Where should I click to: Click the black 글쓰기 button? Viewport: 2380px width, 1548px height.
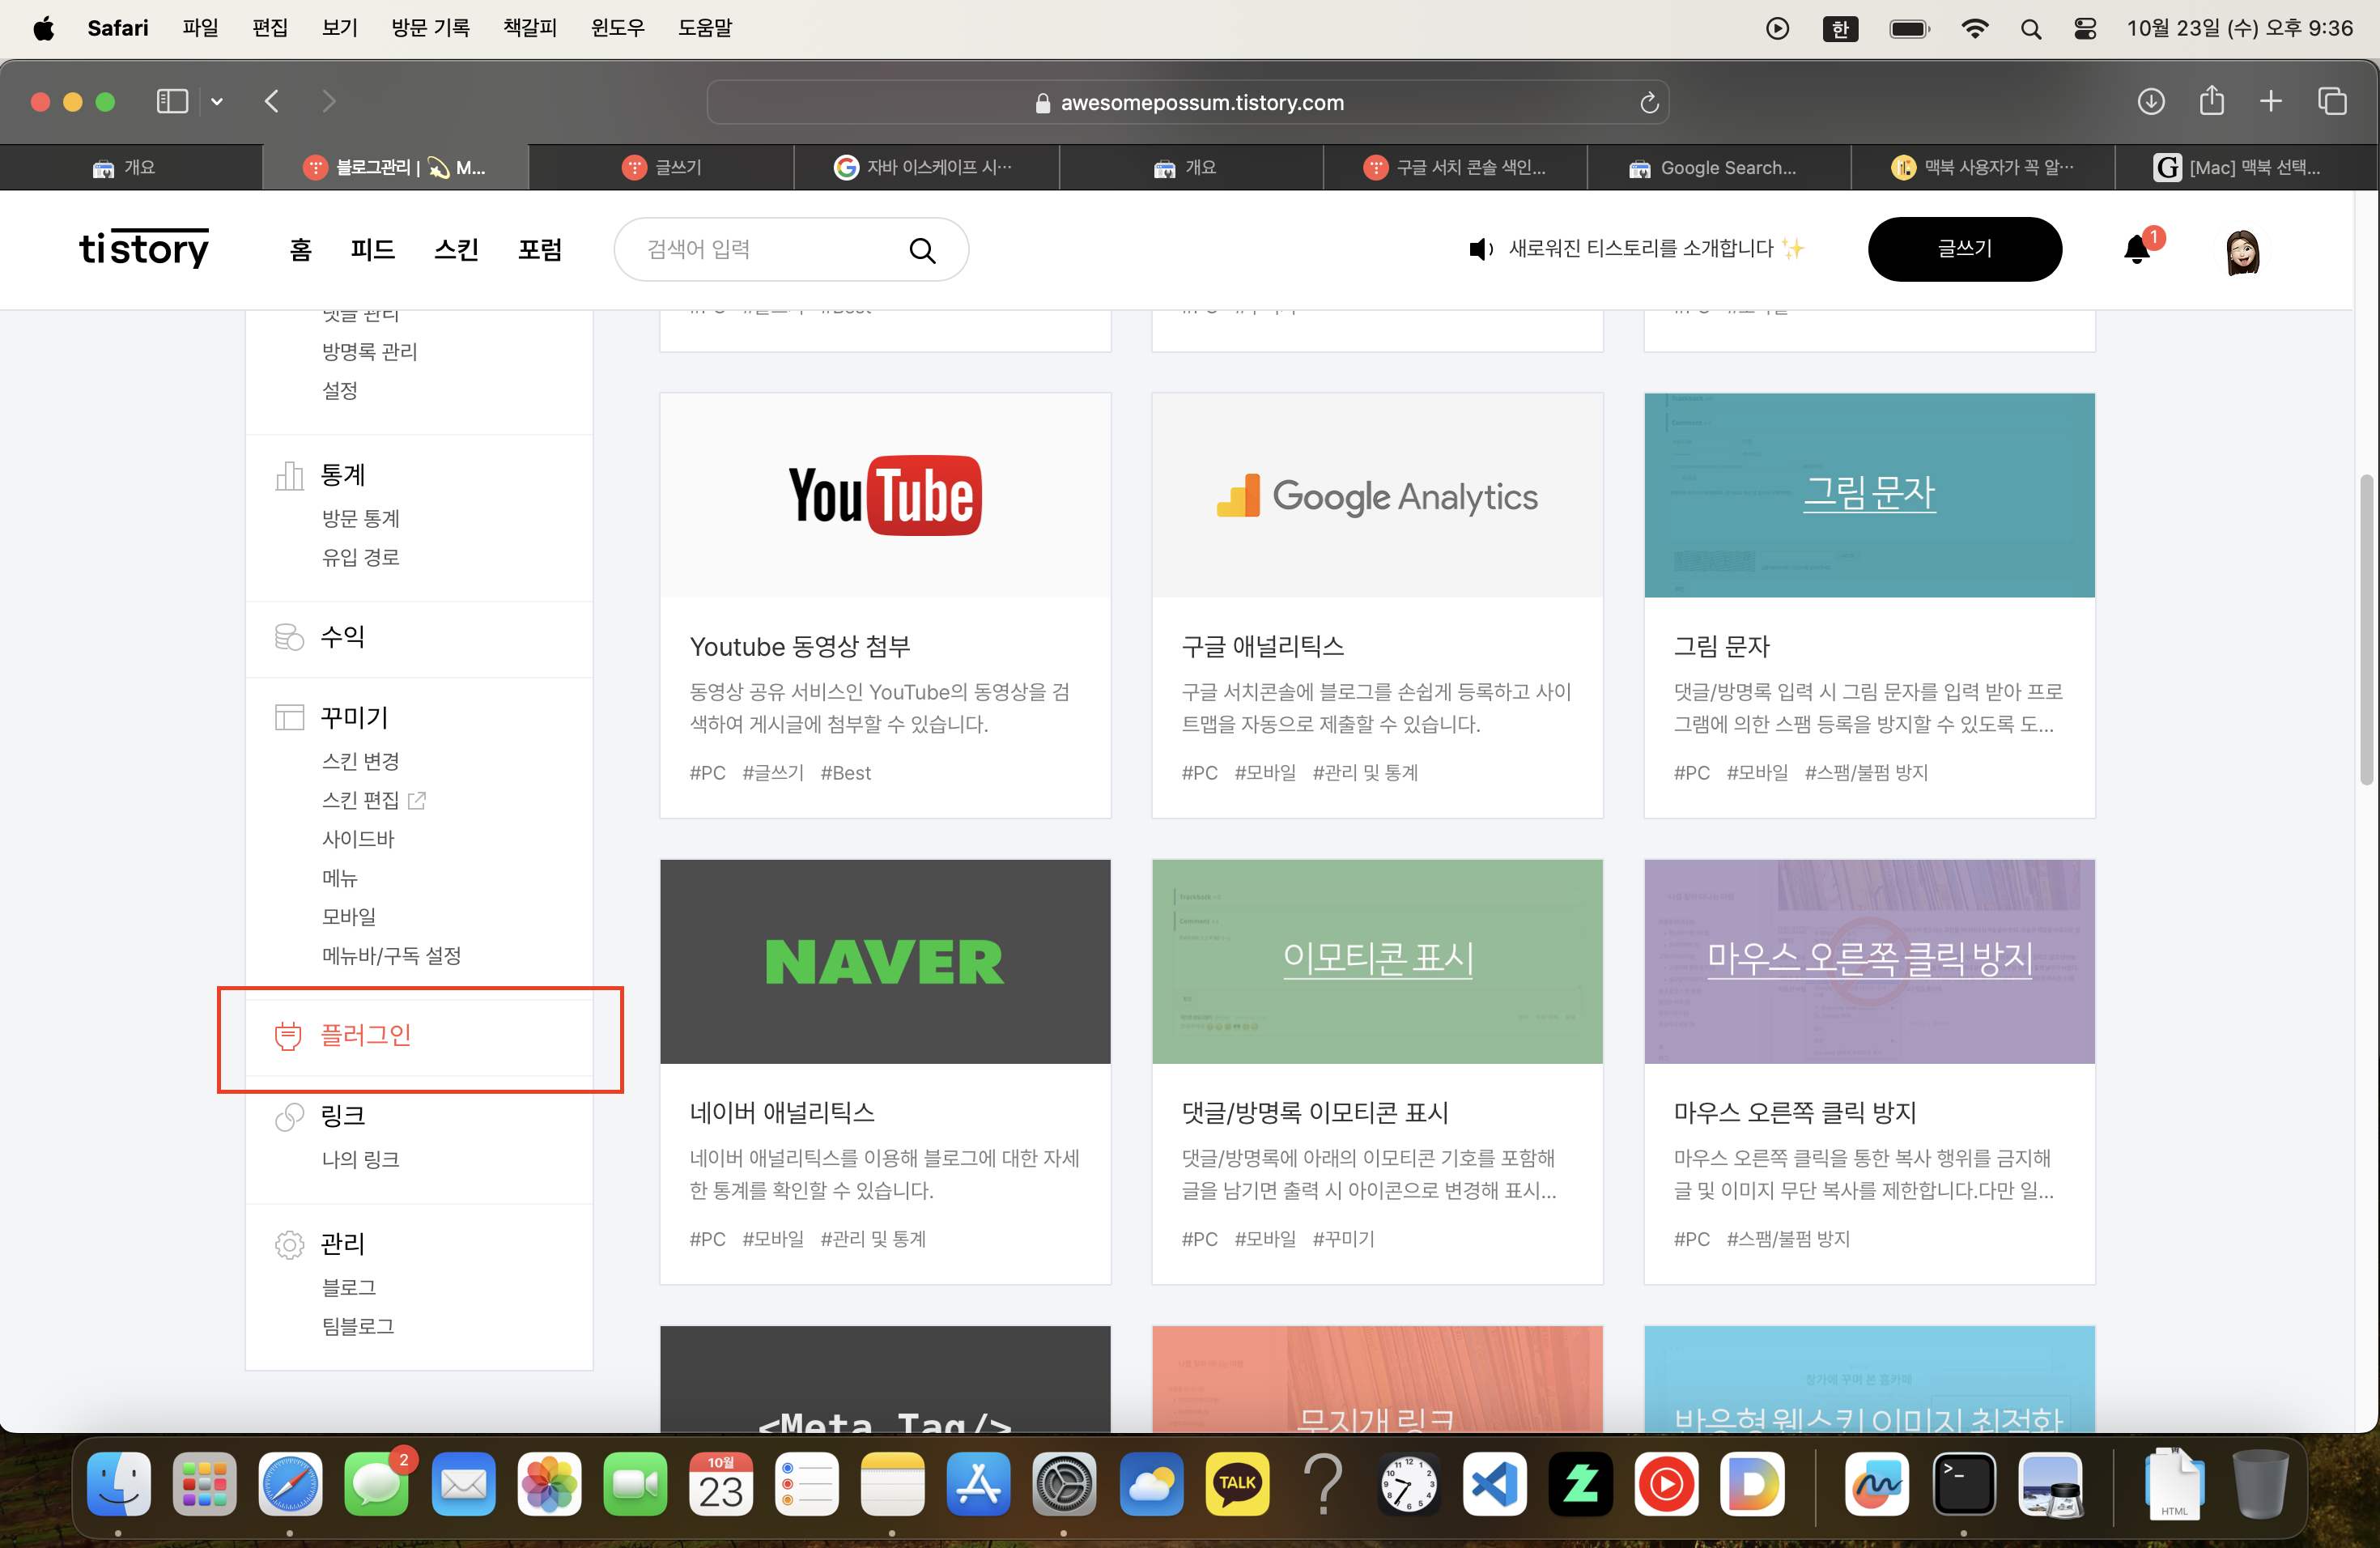tap(1964, 249)
